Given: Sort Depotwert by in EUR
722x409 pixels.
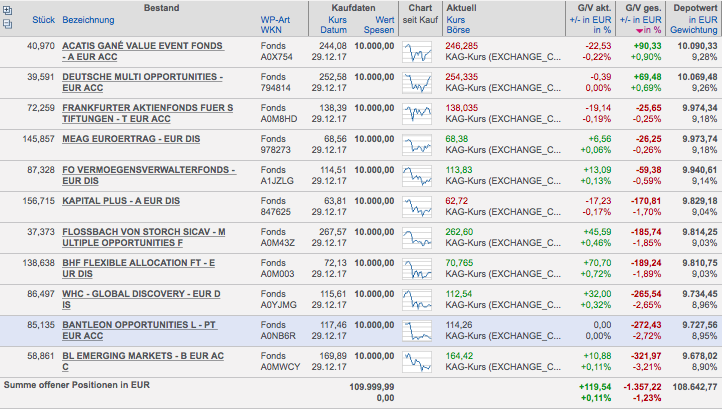Looking at the screenshot, I should point(703,20).
